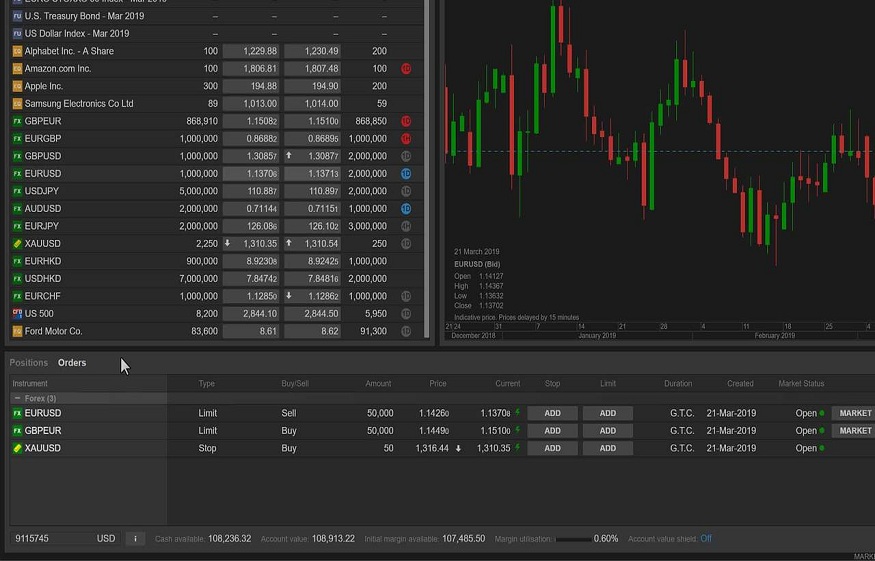The height and width of the screenshot is (561, 875).
Task: Click the Created column header
Action: click(740, 383)
